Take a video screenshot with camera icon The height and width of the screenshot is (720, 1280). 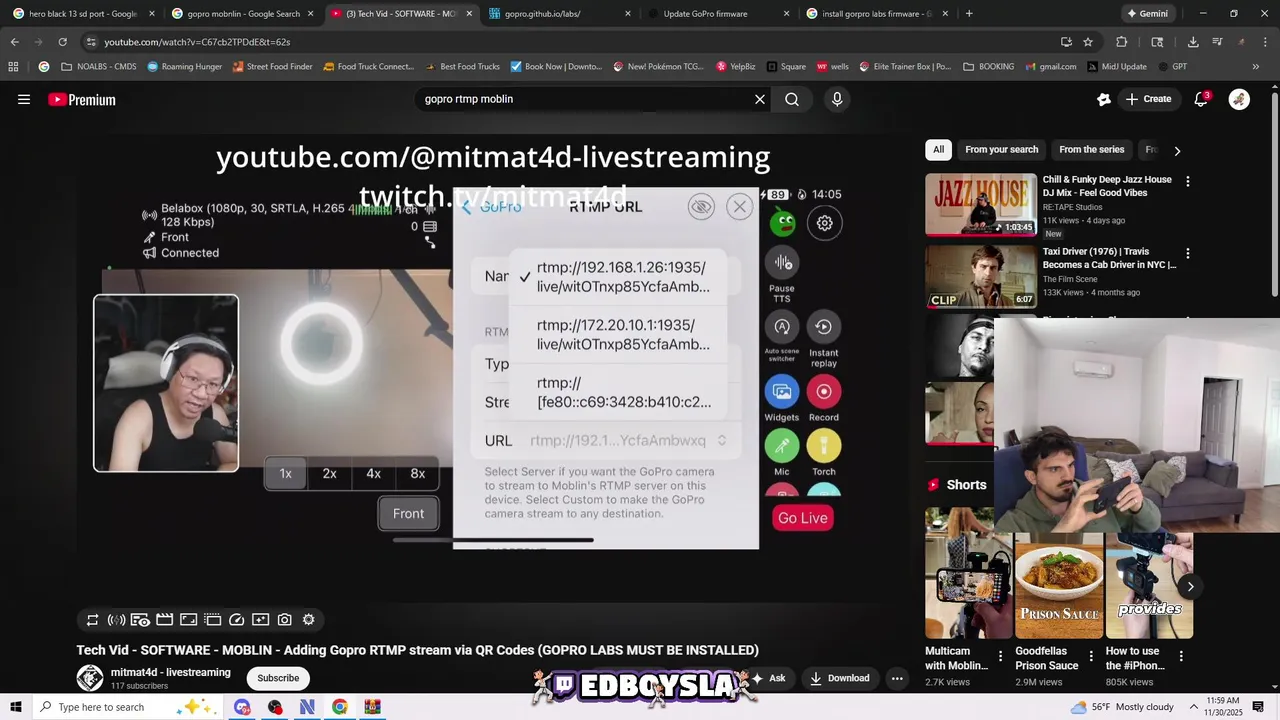tap(284, 620)
